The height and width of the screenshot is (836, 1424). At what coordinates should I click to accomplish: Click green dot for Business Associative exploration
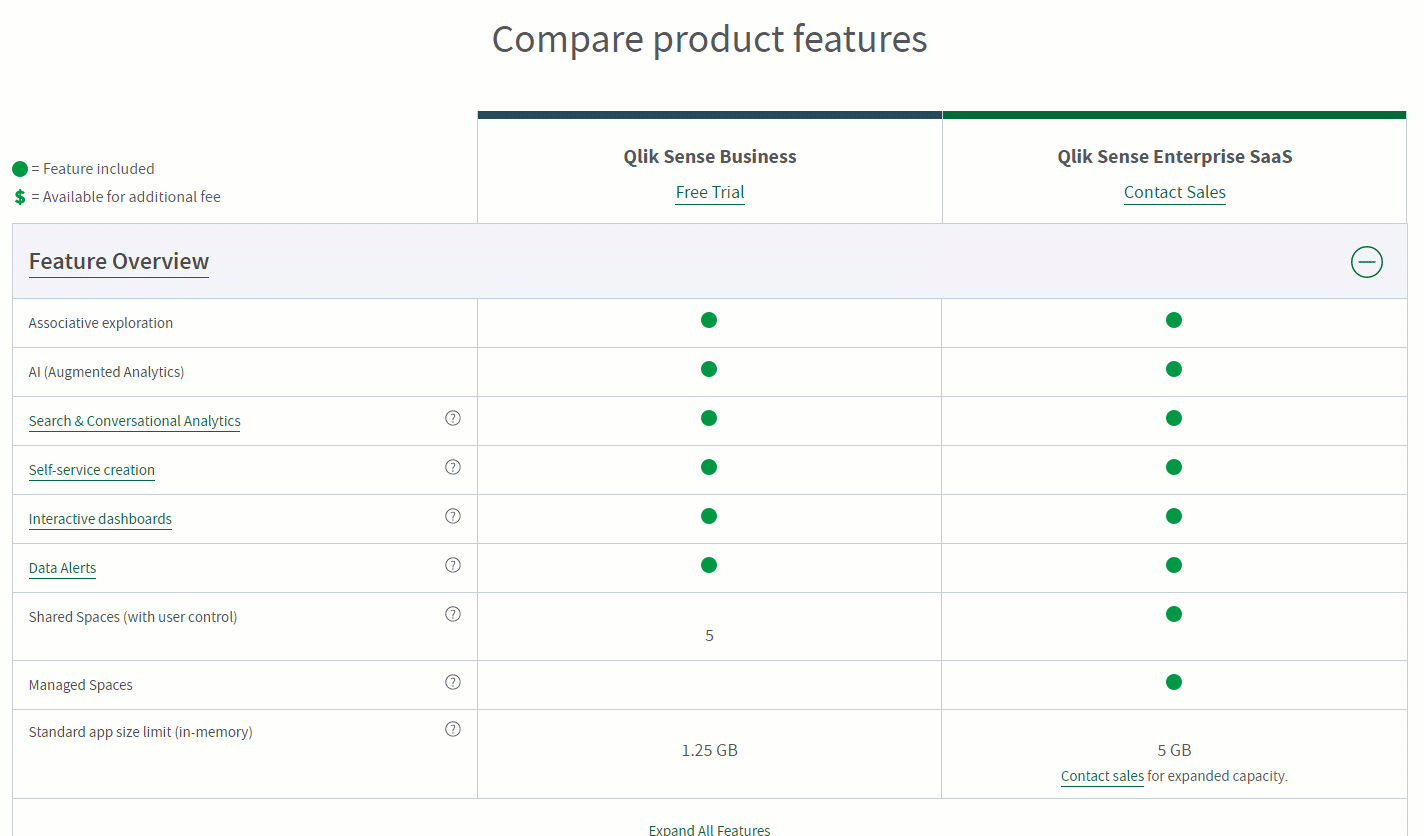pyautogui.click(x=709, y=320)
